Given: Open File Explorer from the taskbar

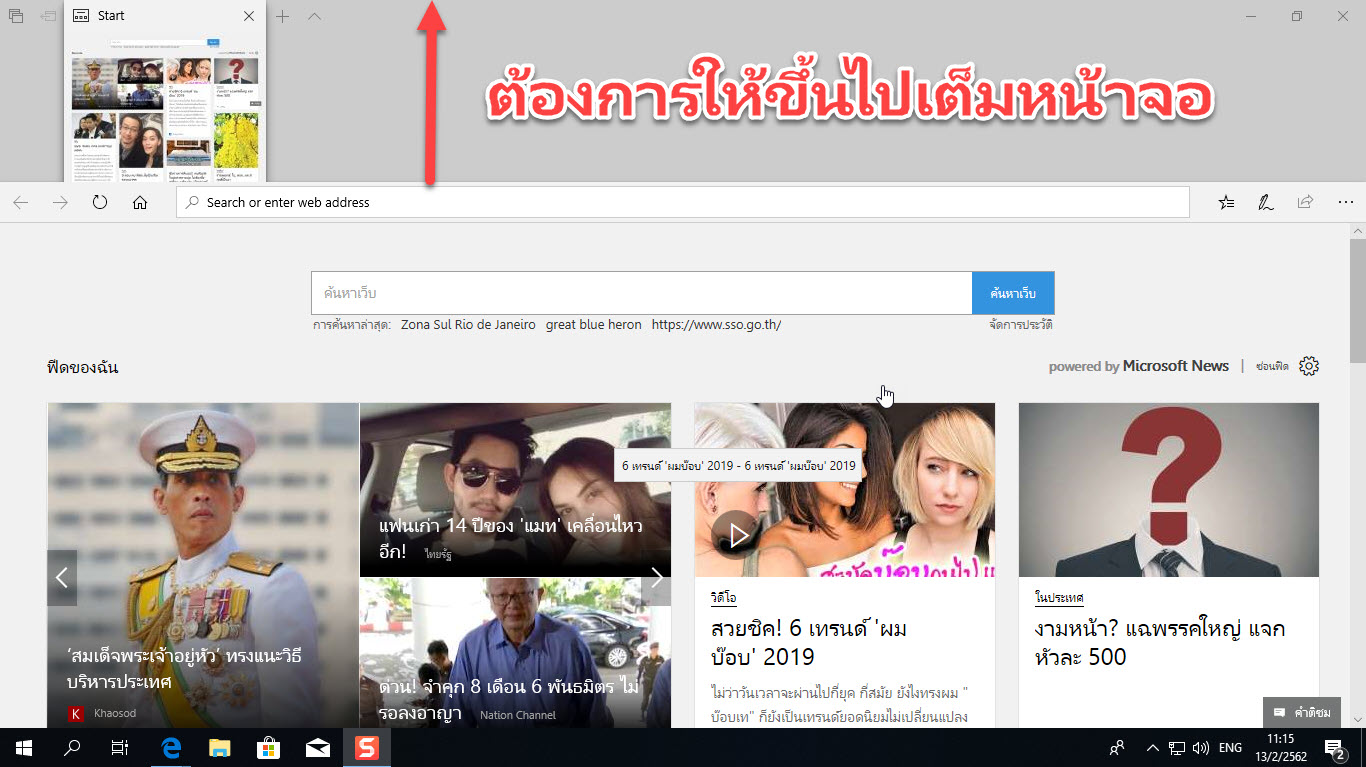Looking at the screenshot, I should point(220,747).
